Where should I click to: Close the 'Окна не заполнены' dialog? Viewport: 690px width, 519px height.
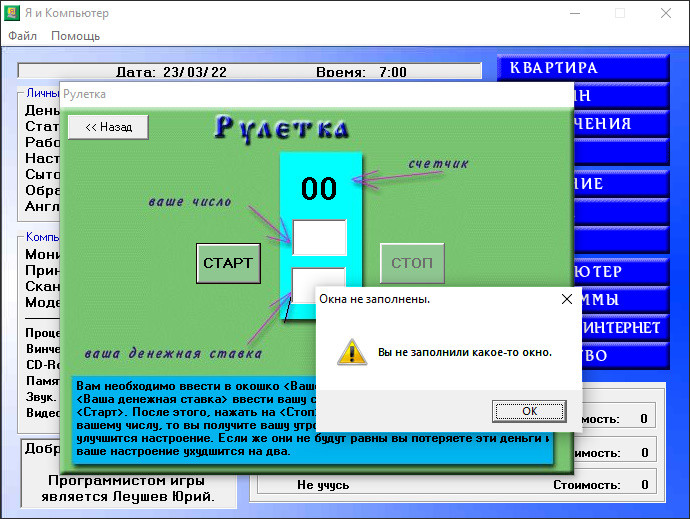tap(567, 299)
